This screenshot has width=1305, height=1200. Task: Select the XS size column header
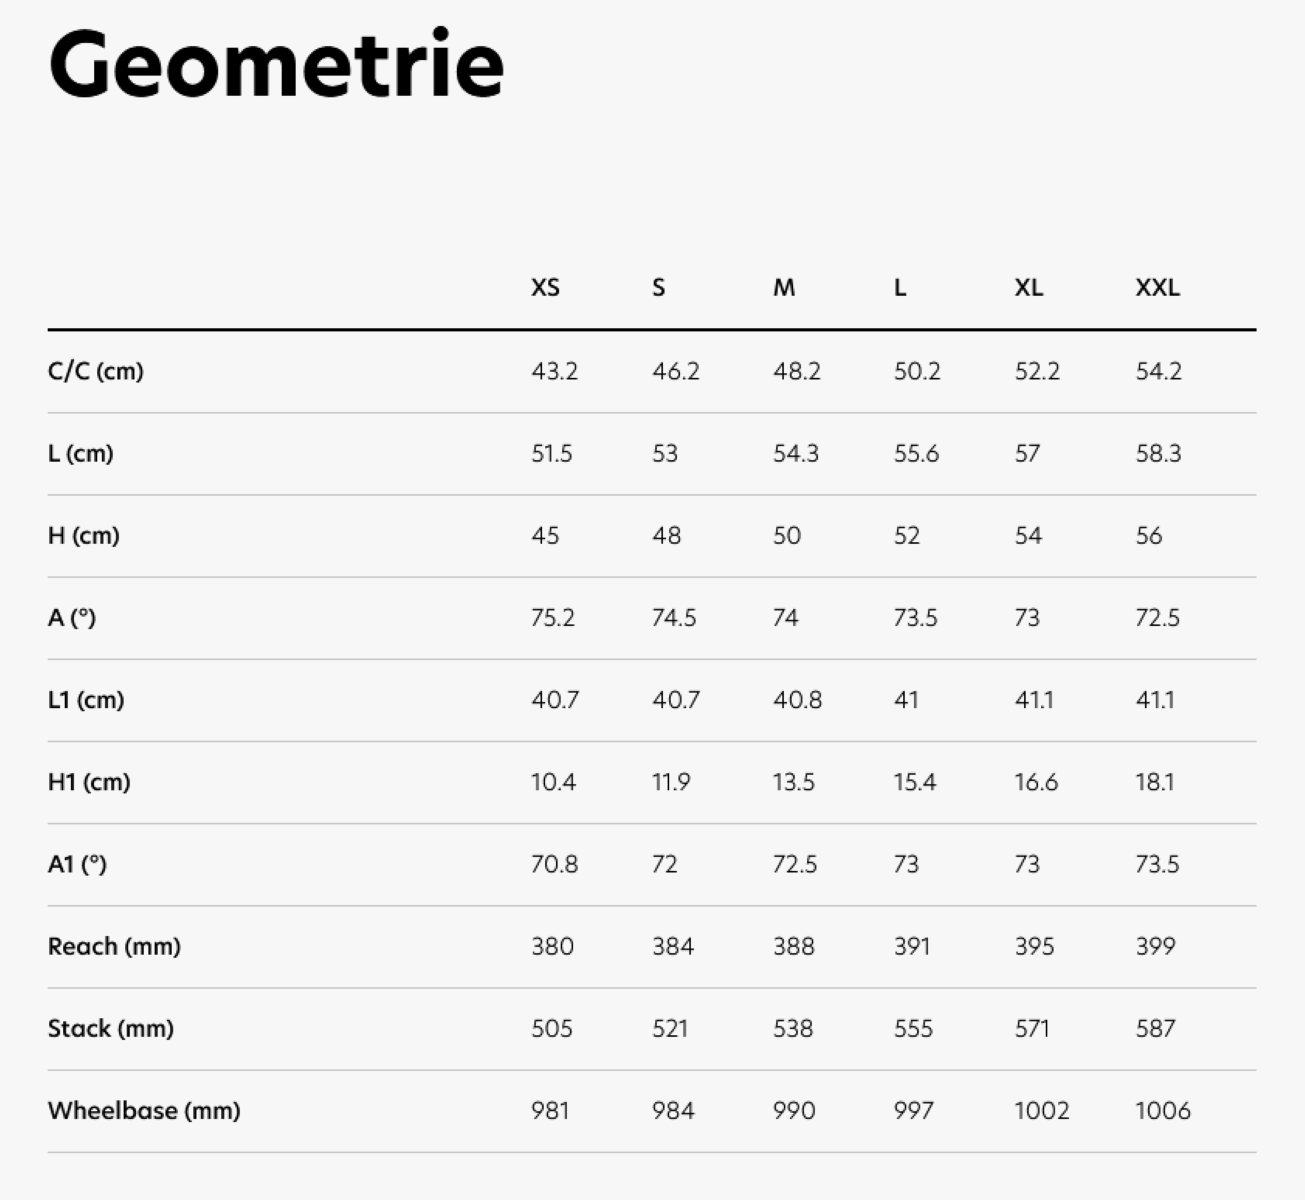click(545, 288)
